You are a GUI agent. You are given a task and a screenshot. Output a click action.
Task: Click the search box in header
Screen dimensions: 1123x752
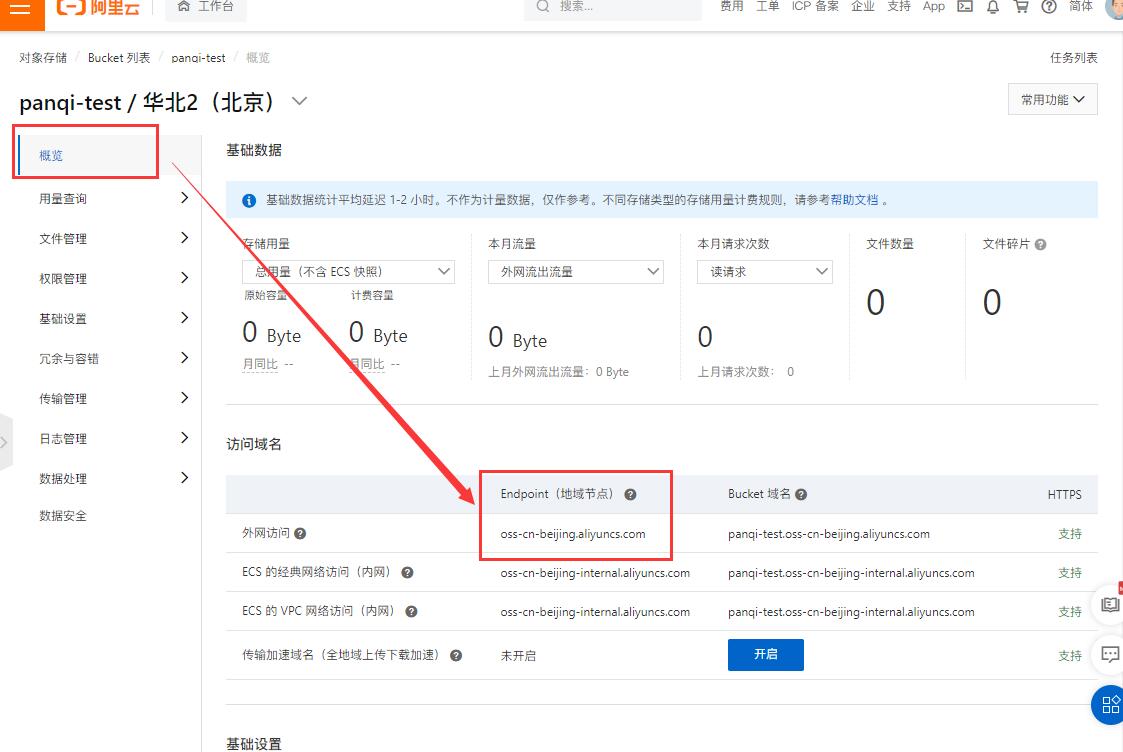tap(613, 7)
